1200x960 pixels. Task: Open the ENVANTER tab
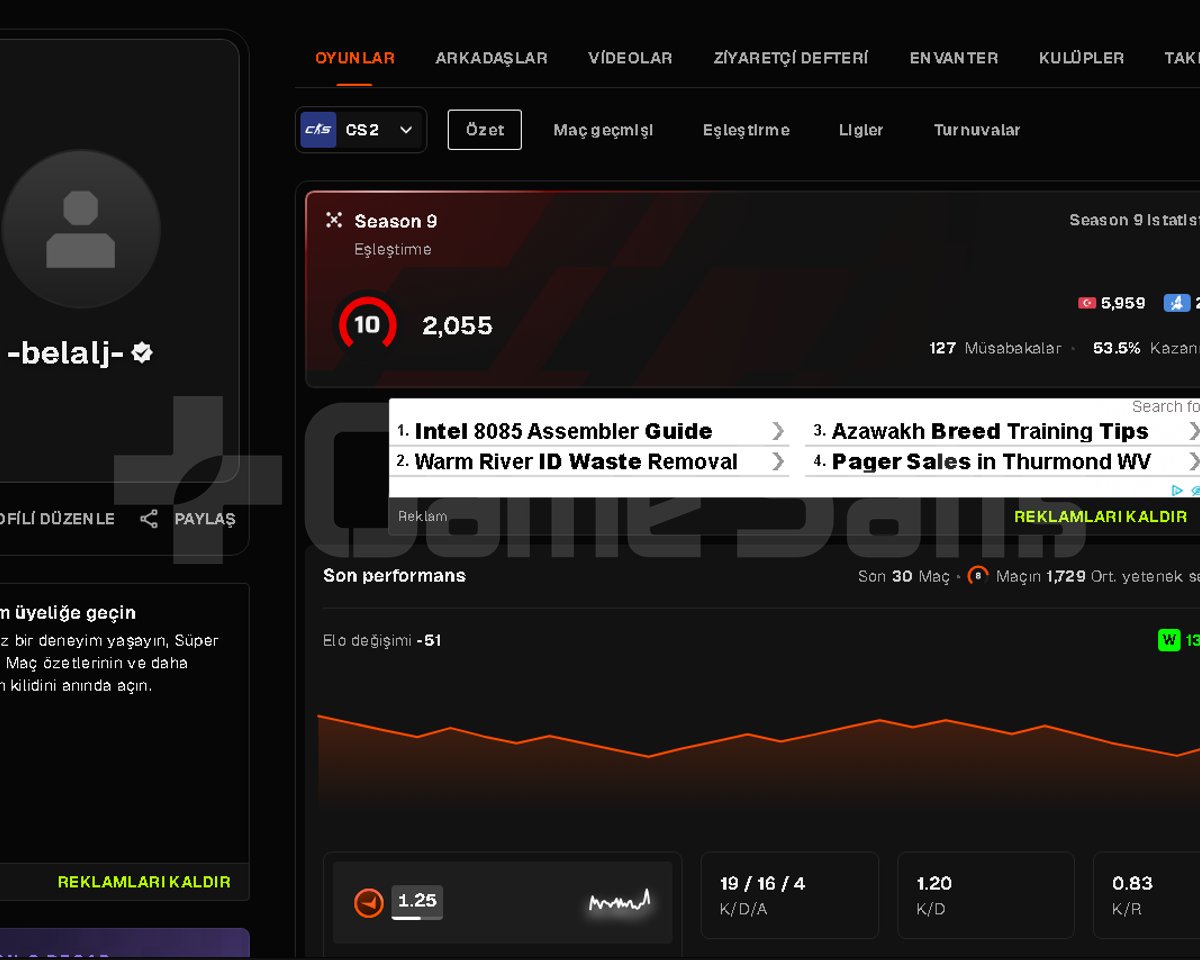coord(953,58)
